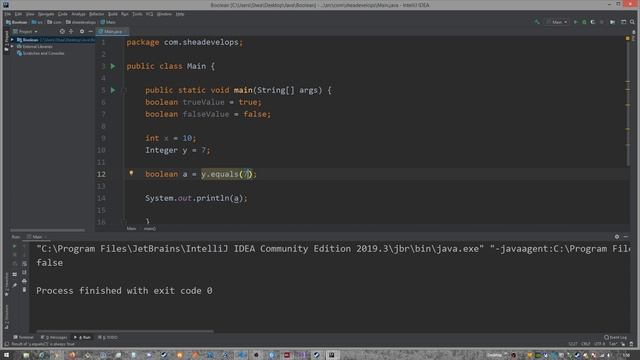Click the Build project hammer icon

[537, 22]
